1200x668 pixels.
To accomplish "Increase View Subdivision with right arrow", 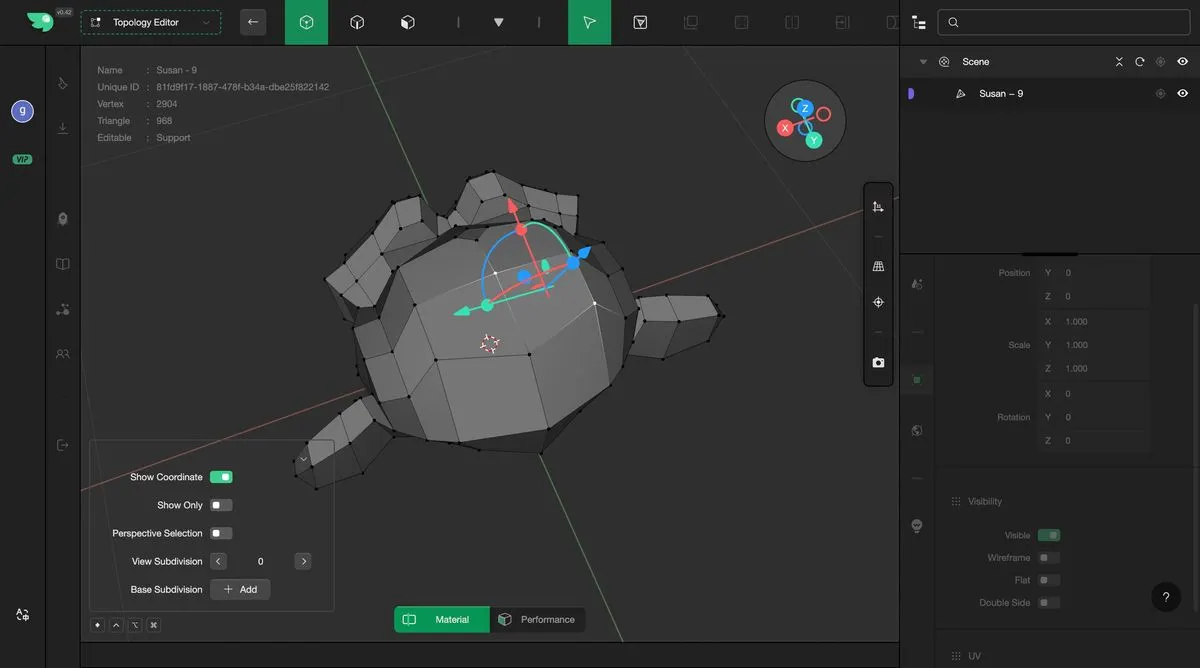I will 303,561.
